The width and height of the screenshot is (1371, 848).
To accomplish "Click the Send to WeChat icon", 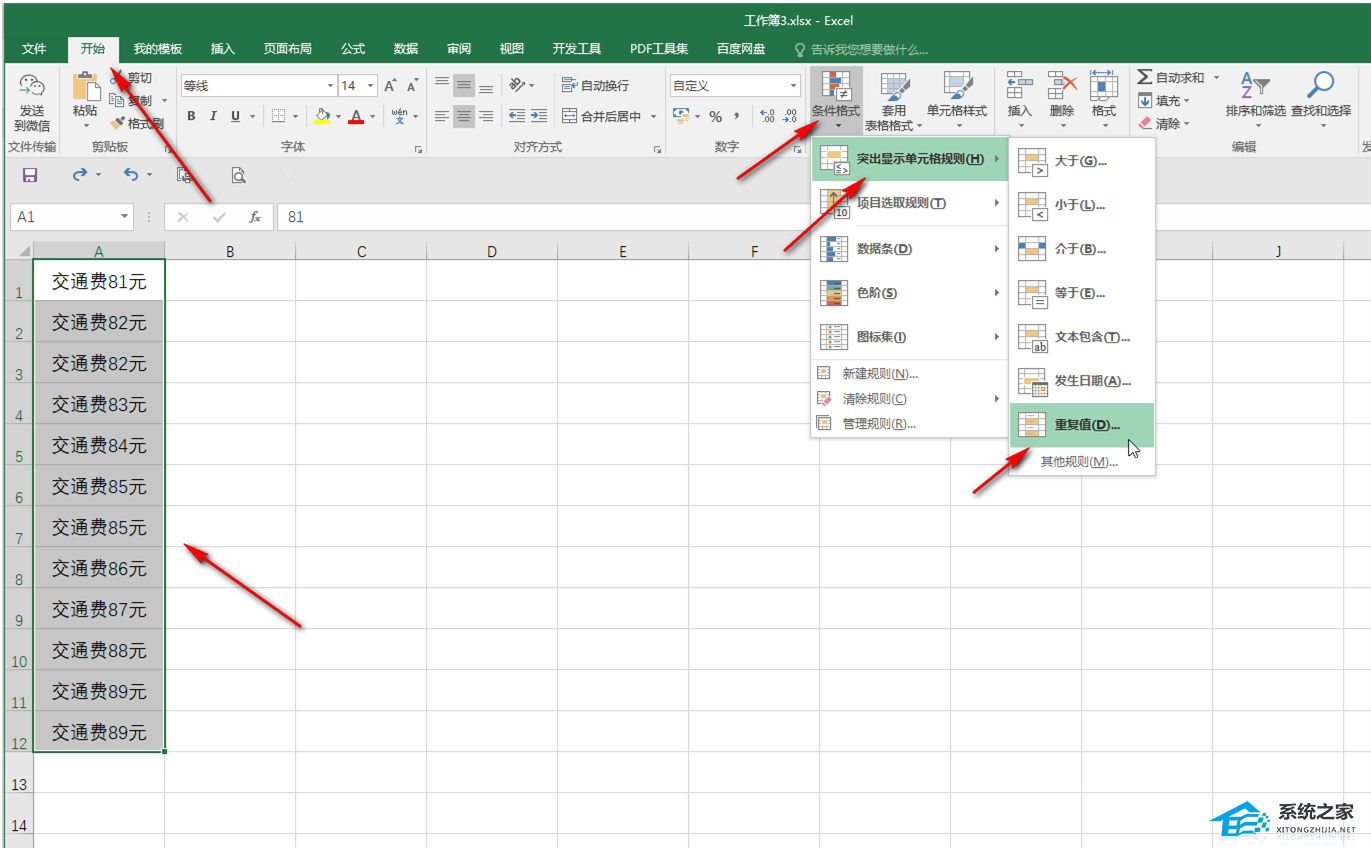I will click(31, 88).
